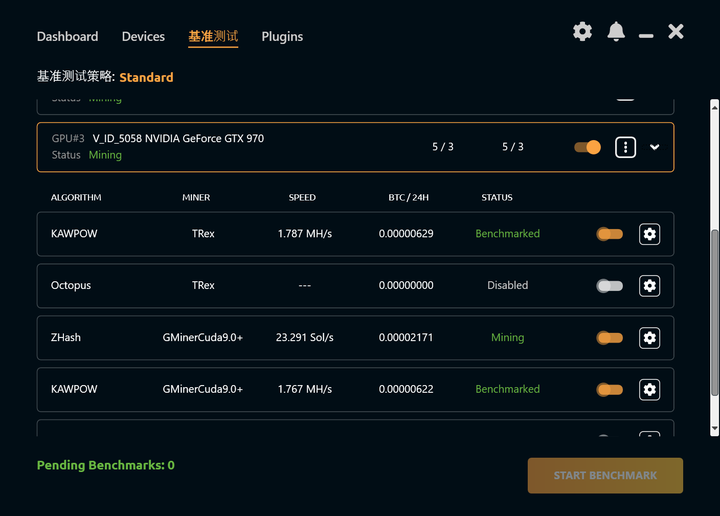Viewport: 720px width, 516px height.
Task: Click the GPU#3 label
Action: point(68,139)
